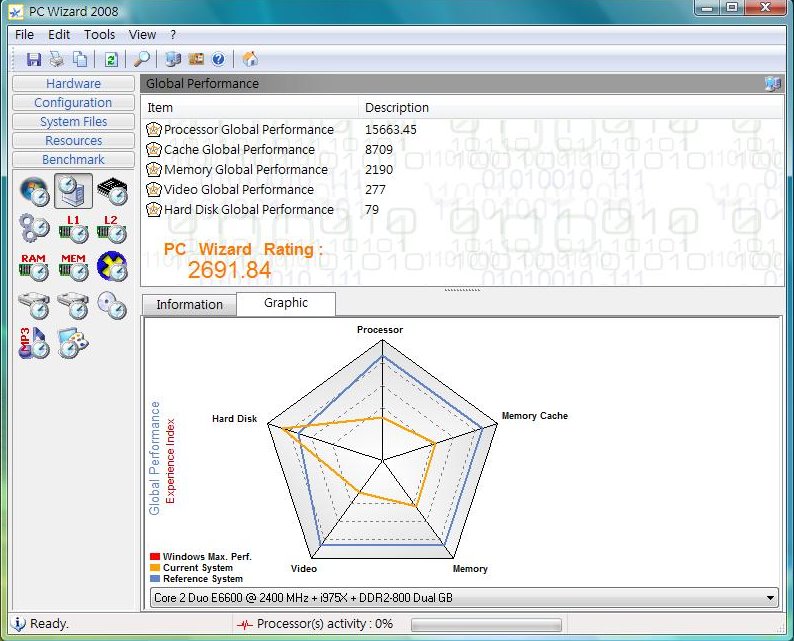794x641 pixels.
Task: Click the info icon next to Ready
Action: 18,624
